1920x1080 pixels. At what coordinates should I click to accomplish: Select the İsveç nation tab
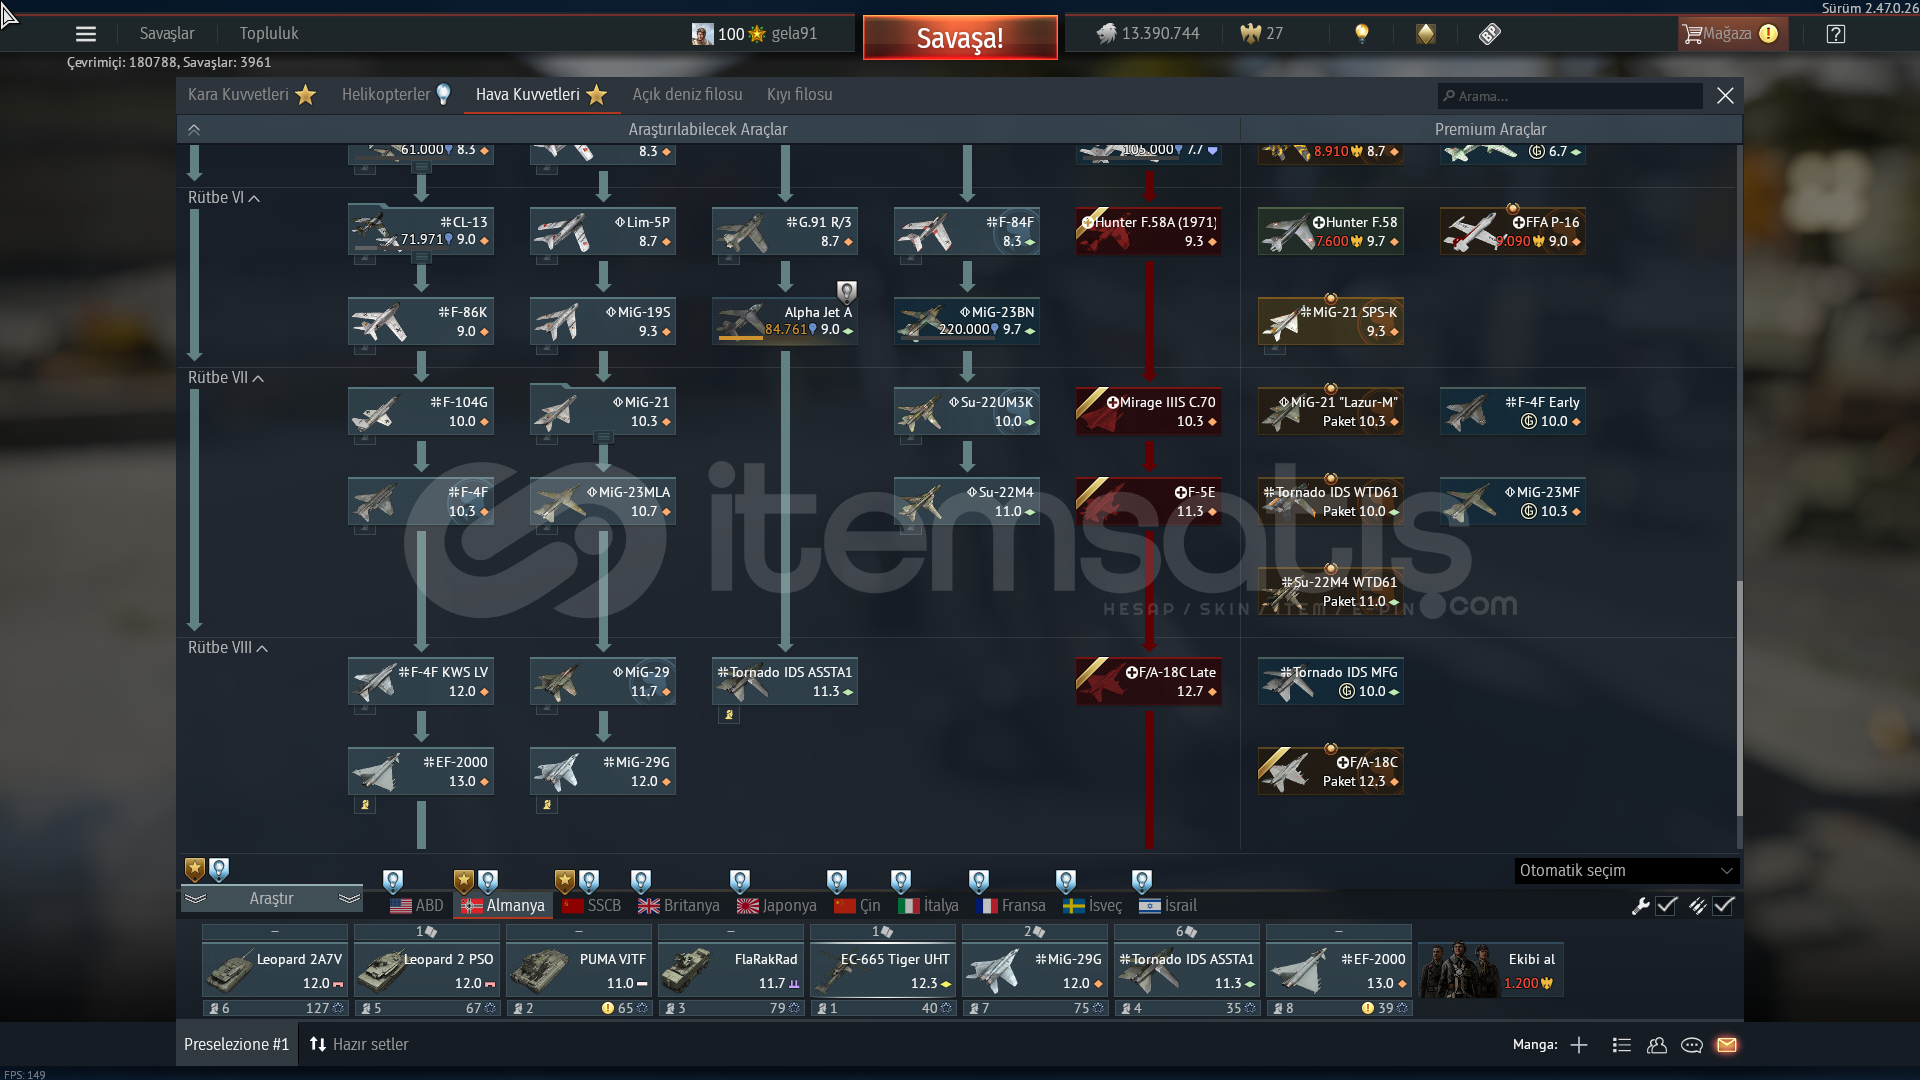(x=1092, y=906)
